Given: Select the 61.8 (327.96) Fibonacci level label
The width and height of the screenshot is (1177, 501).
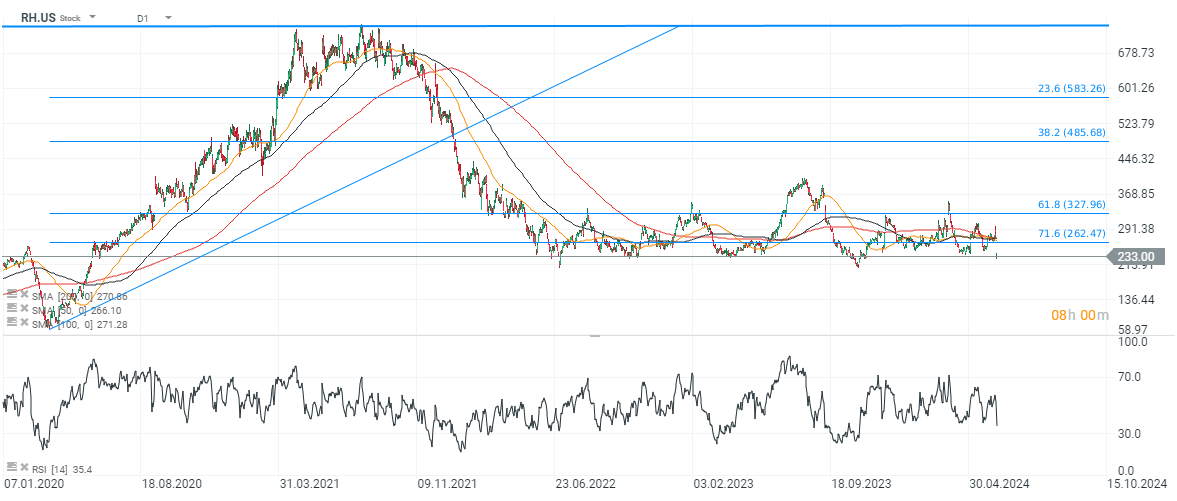Looking at the screenshot, I should pos(1070,204).
